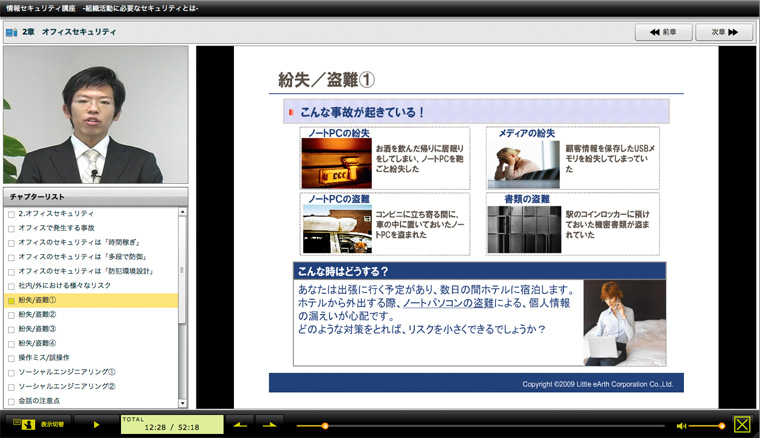Check the box for 操作ミス/誤操作
The image size is (760, 438).
coord(11,357)
